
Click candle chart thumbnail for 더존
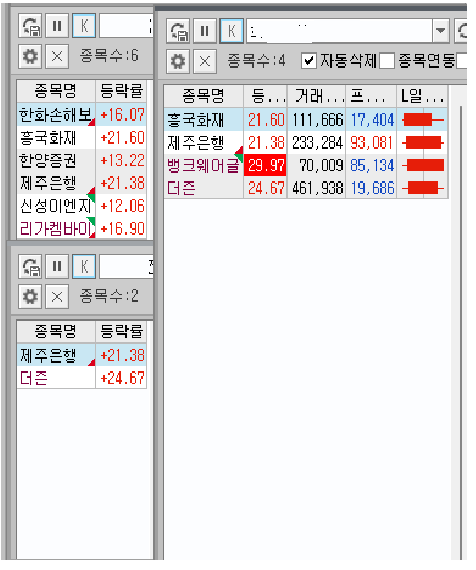pos(422,188)
